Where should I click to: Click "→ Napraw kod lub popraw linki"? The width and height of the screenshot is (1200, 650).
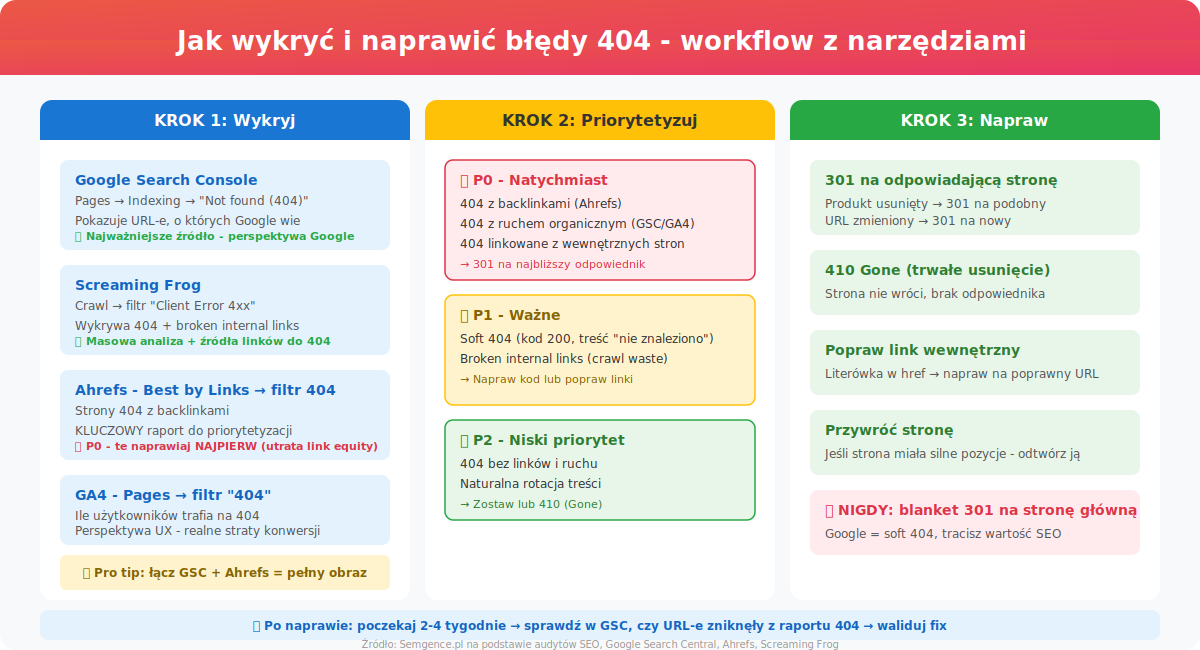coord(546,380)
